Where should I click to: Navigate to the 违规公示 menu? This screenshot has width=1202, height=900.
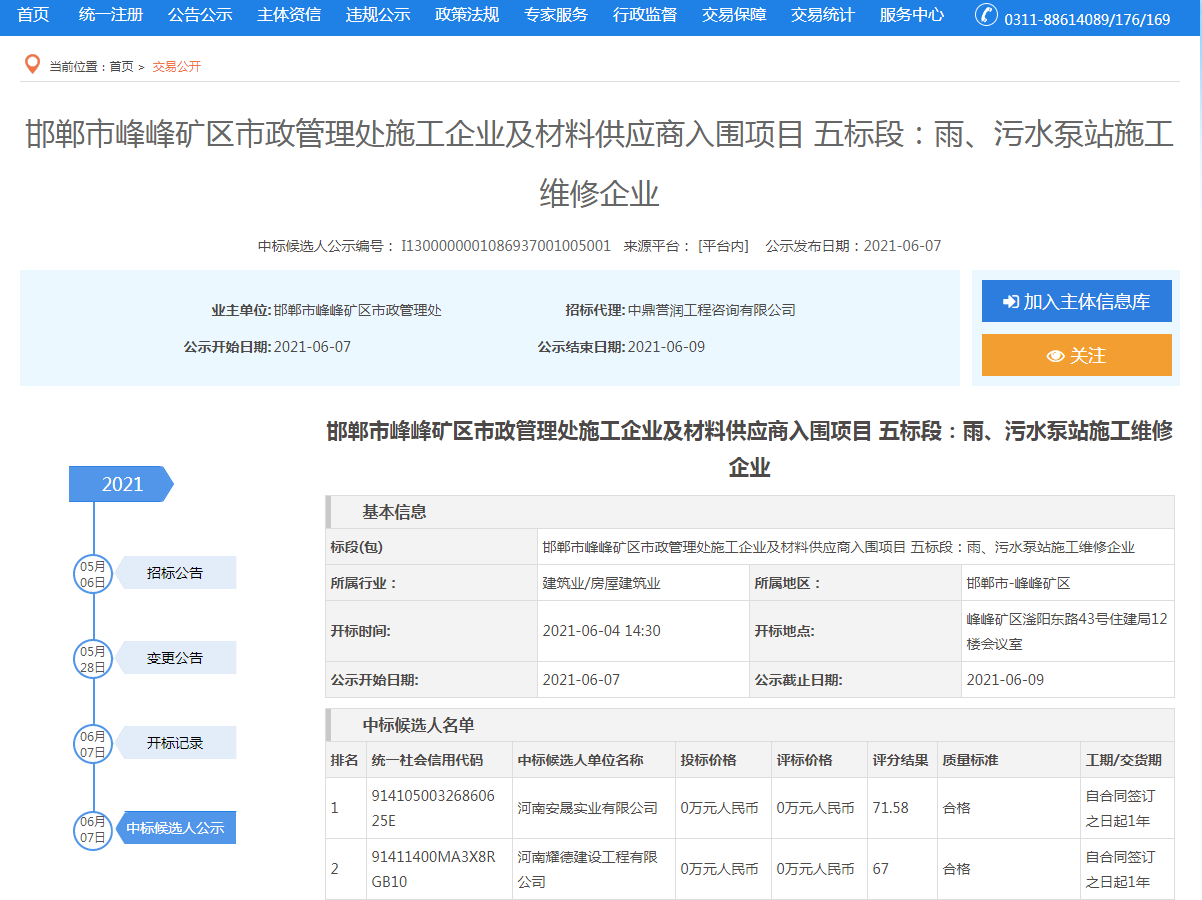[x=378, y=15]
